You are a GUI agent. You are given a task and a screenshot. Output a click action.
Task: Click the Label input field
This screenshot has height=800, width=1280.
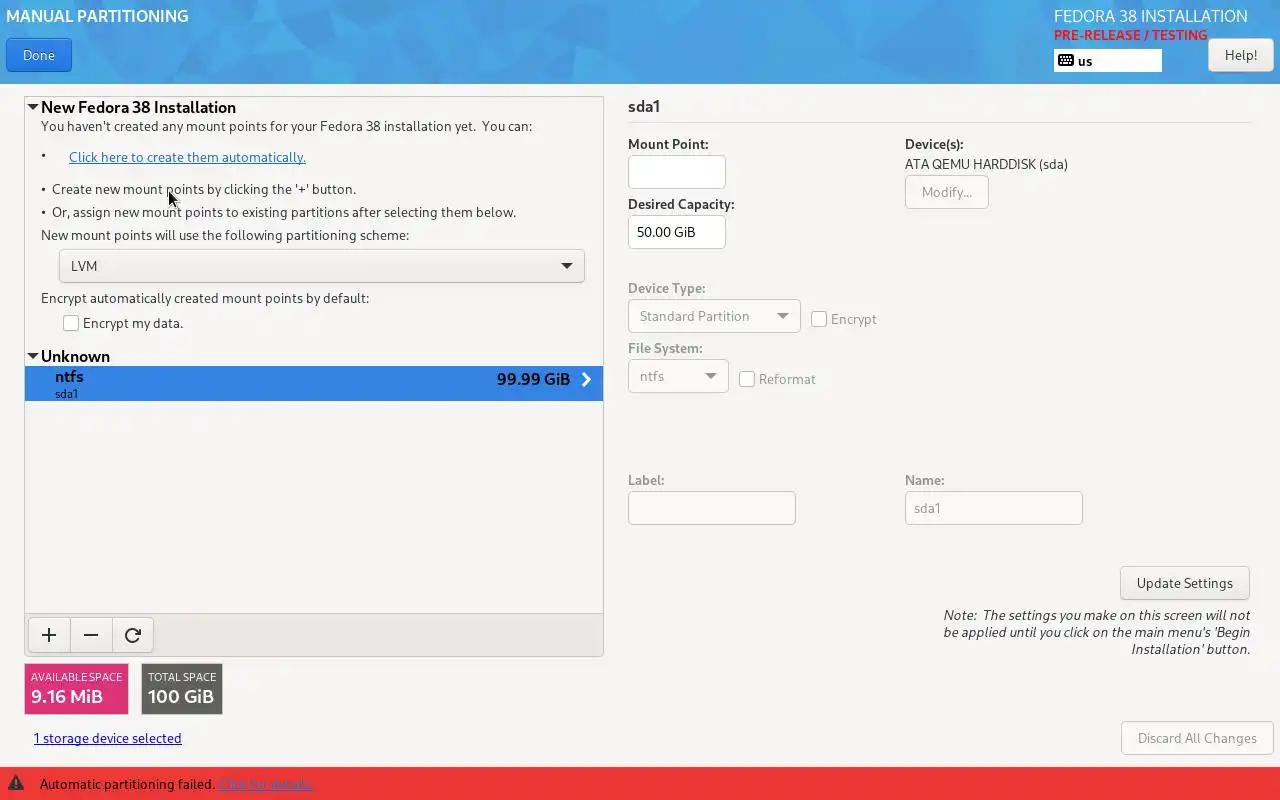(x=712, y=508)
